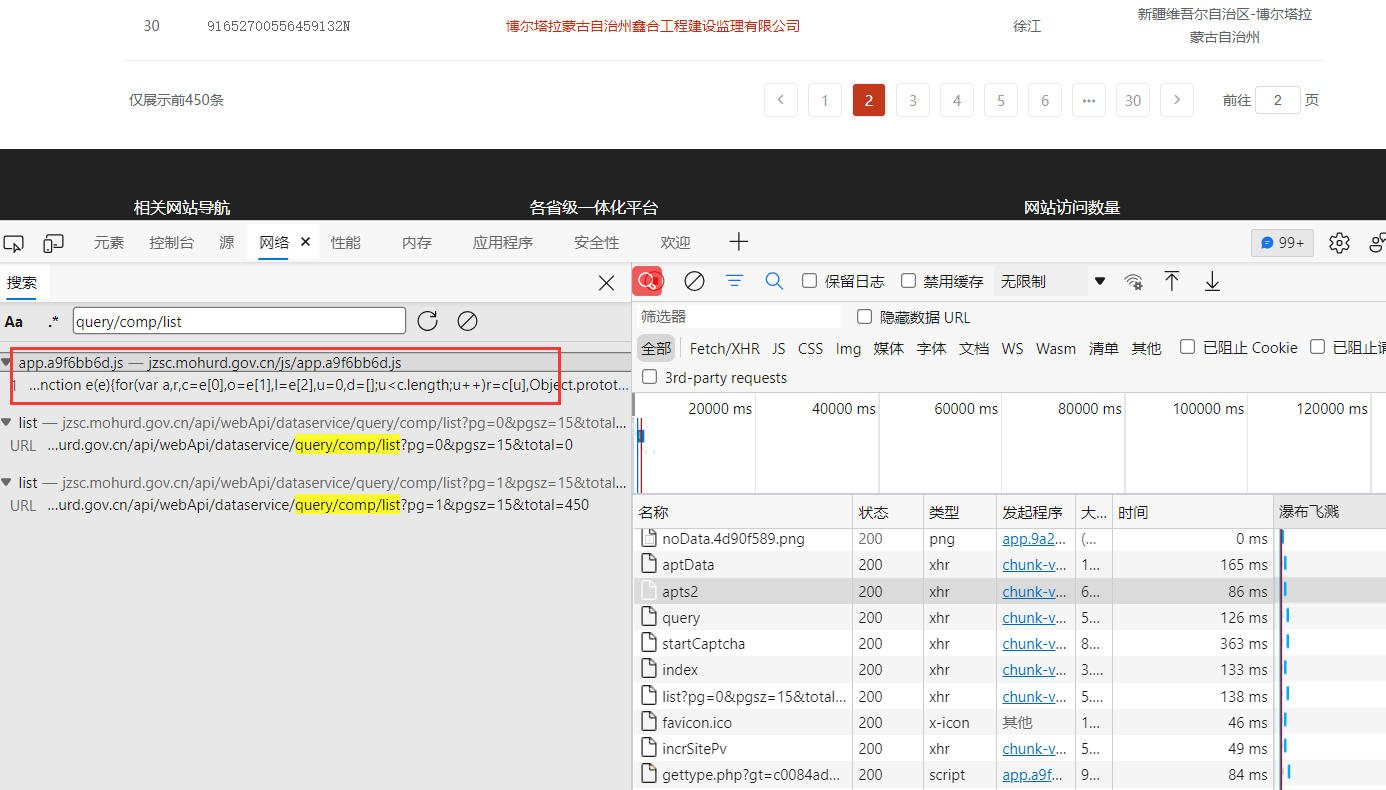
Task: Collapse the pg=0 list search result
Action: tap(7, 423)
